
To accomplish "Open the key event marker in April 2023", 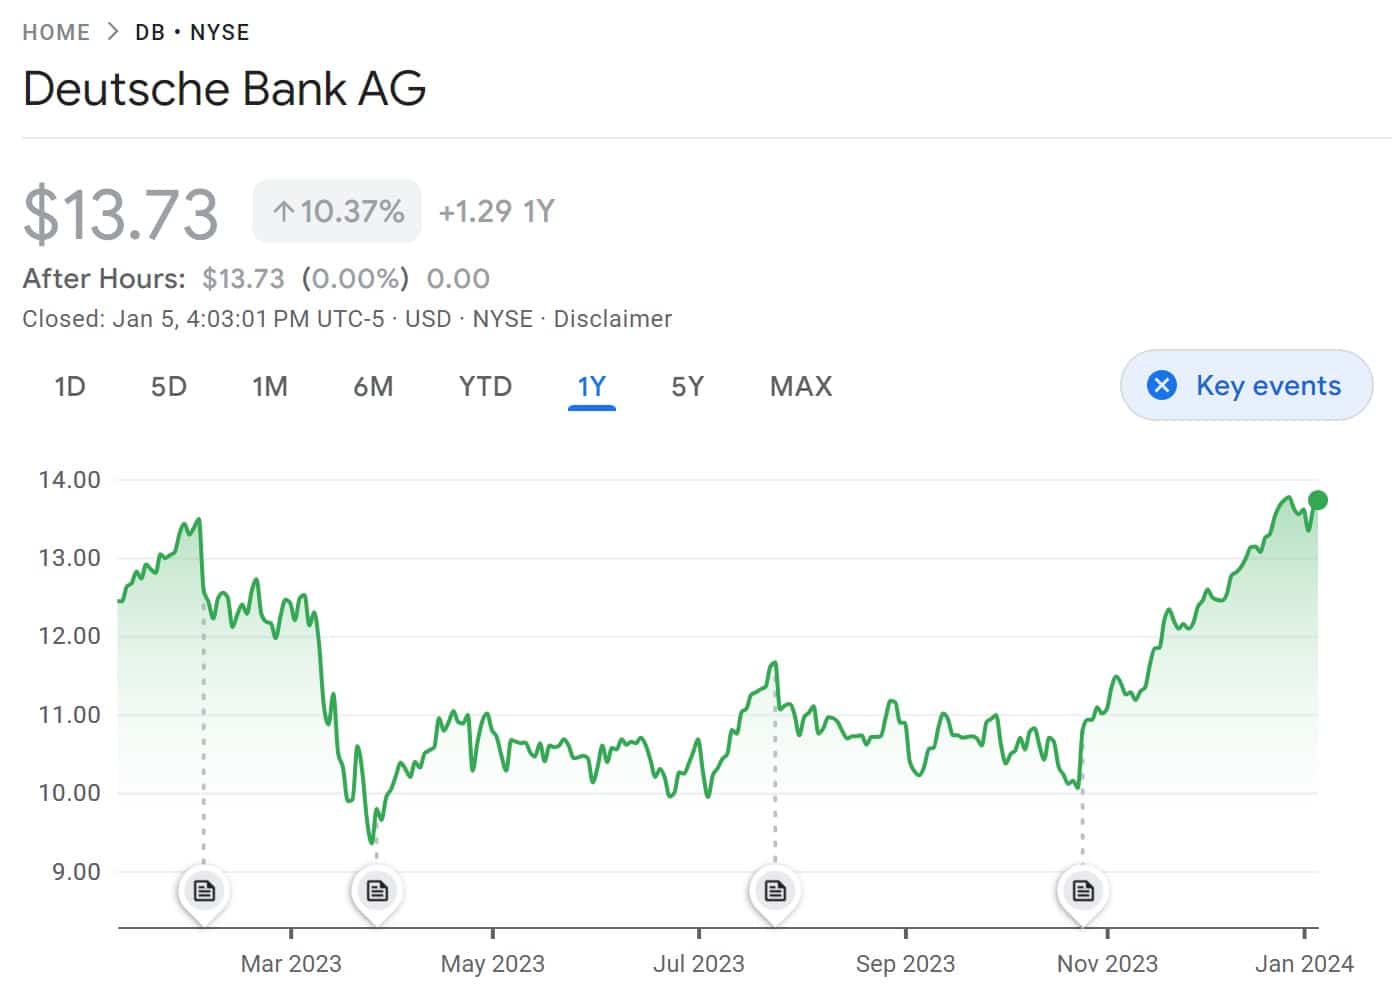I will pos(377,889).
